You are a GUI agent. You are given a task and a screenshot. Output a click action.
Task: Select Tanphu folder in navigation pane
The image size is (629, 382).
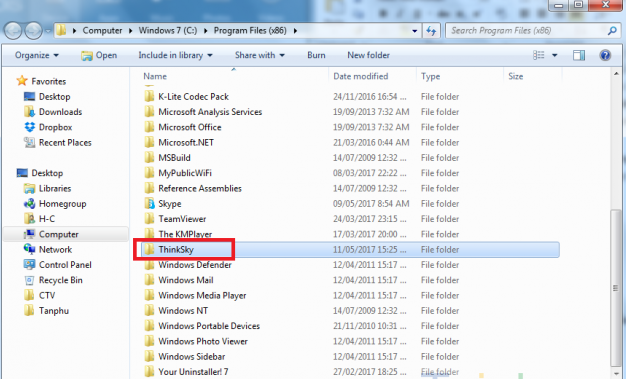click(54, 311)
